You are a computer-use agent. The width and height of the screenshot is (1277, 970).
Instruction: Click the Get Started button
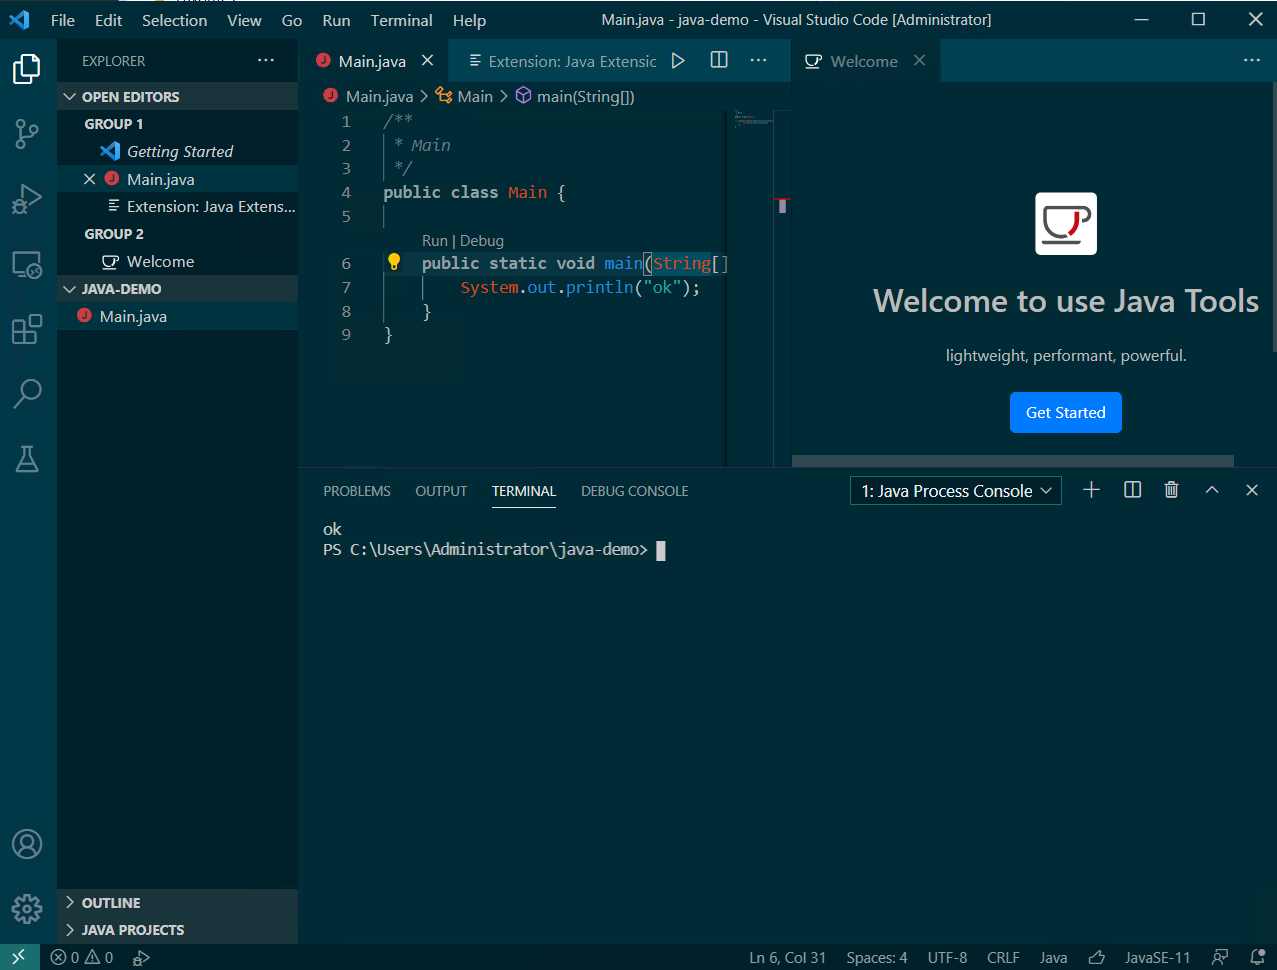(1065, 413)
